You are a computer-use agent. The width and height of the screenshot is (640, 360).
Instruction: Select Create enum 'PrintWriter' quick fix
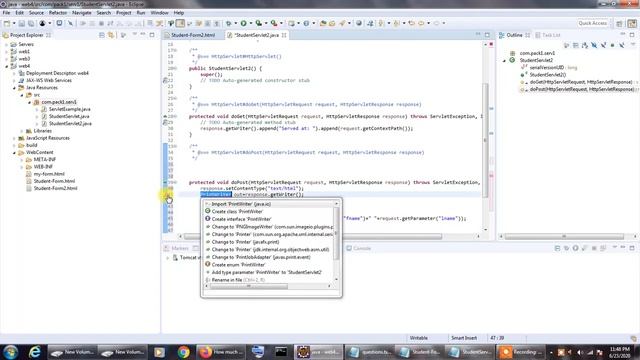269,265
